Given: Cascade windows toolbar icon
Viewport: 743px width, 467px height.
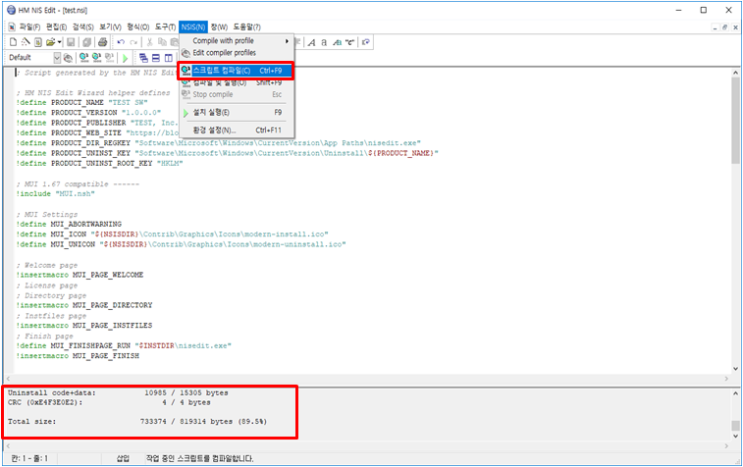Looking at the screenshot, I should [x=143, y=58].
